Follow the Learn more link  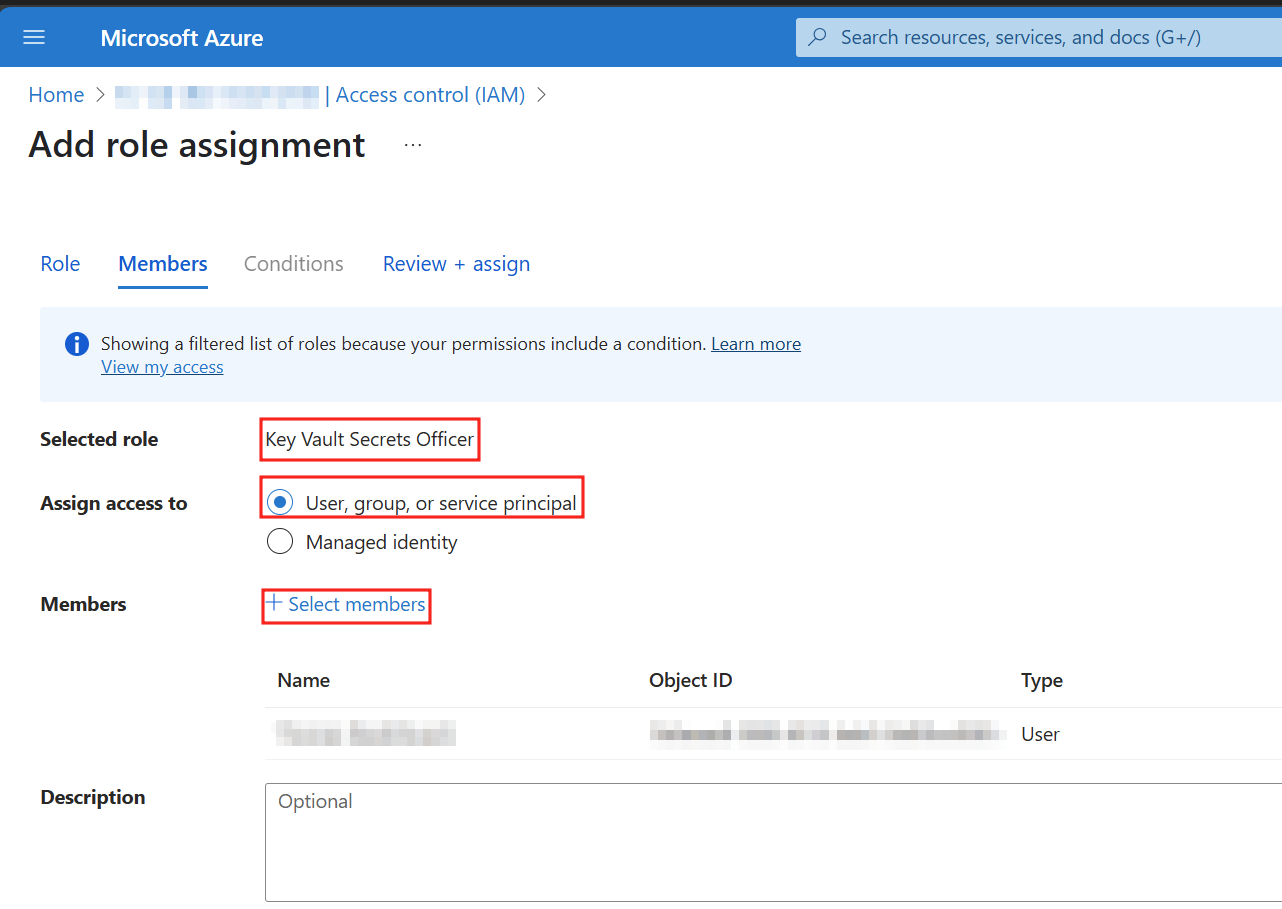[756, 344]
